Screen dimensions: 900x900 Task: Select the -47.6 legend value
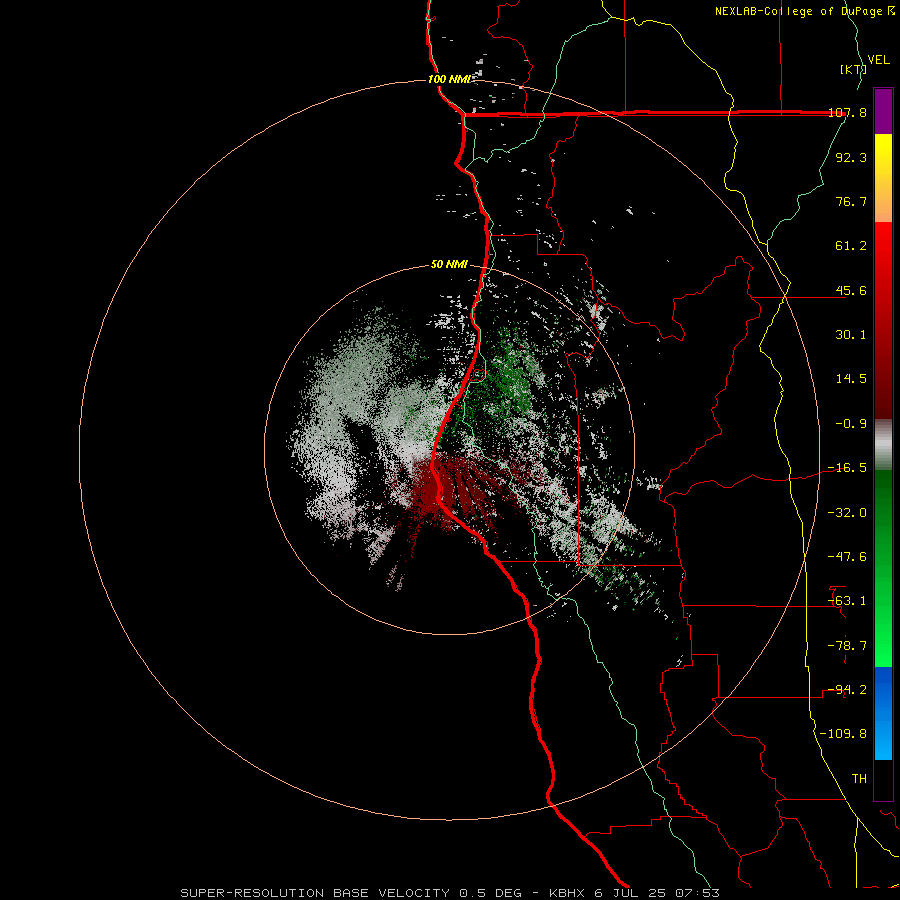tap(847, 557)
